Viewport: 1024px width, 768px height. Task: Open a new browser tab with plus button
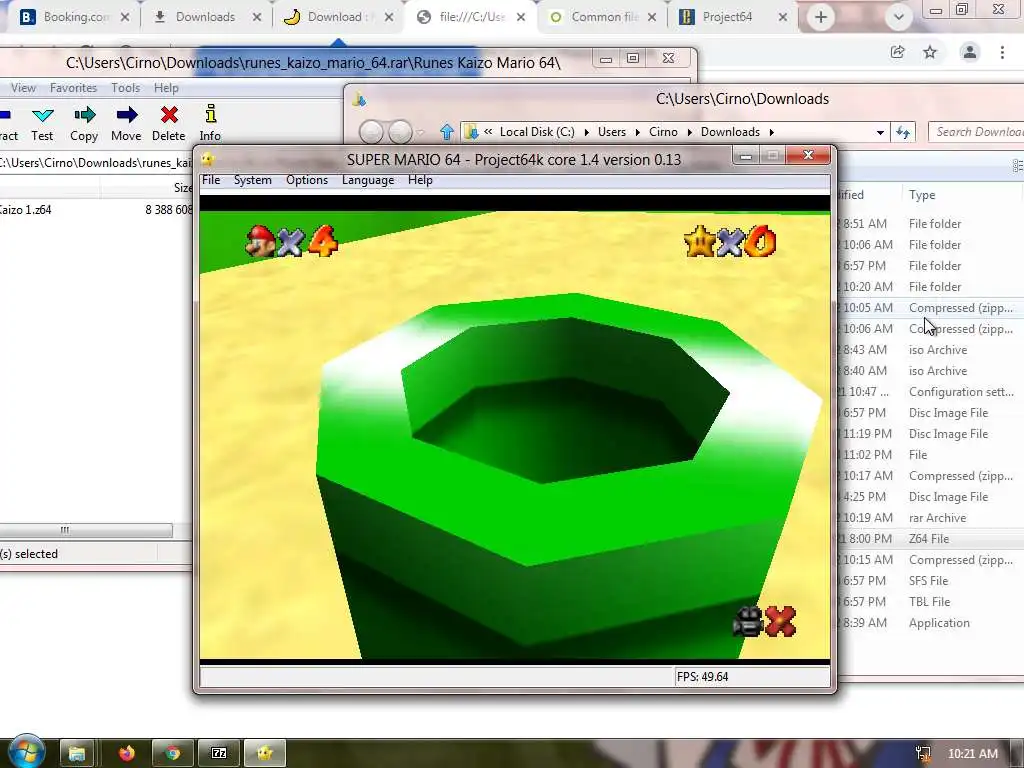(x=821, y=17)
